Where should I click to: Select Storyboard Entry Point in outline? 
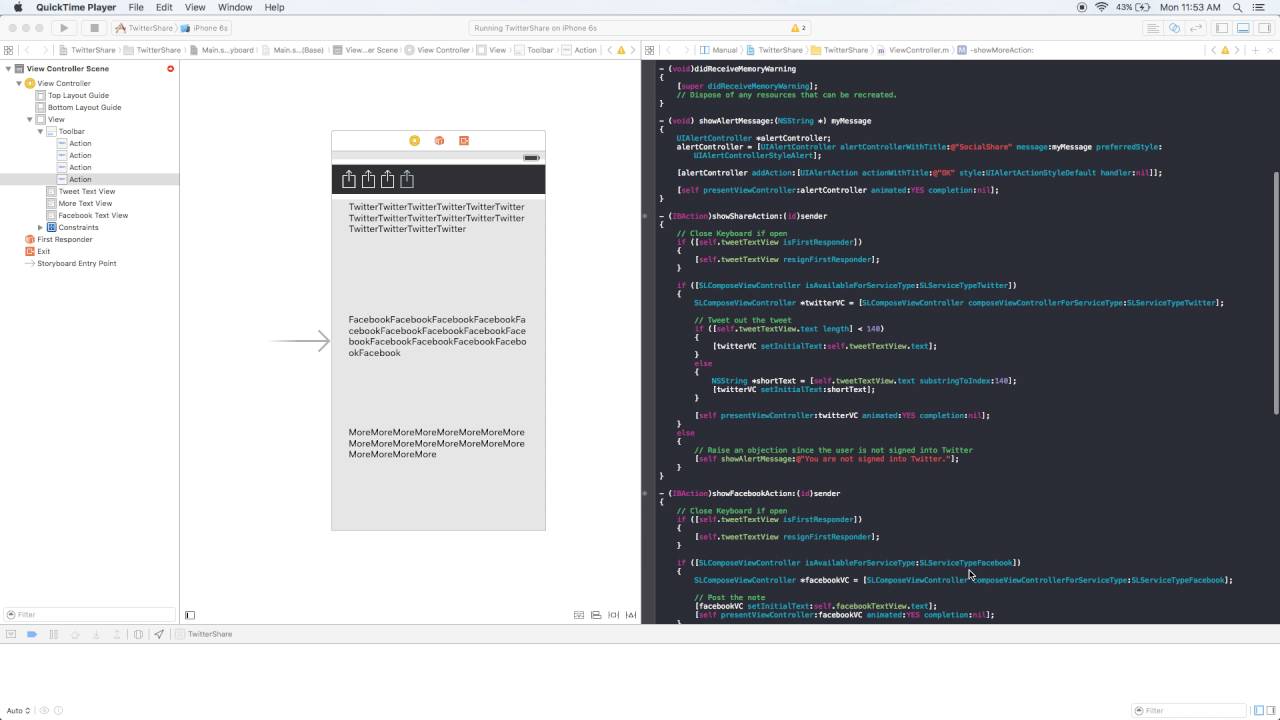click(x=77, y=263)
